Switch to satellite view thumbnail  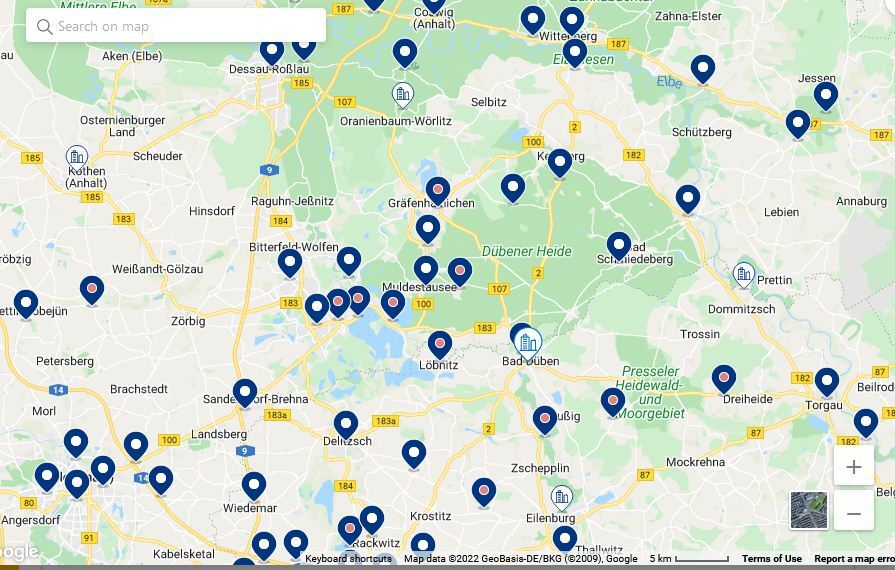point(809,510)
